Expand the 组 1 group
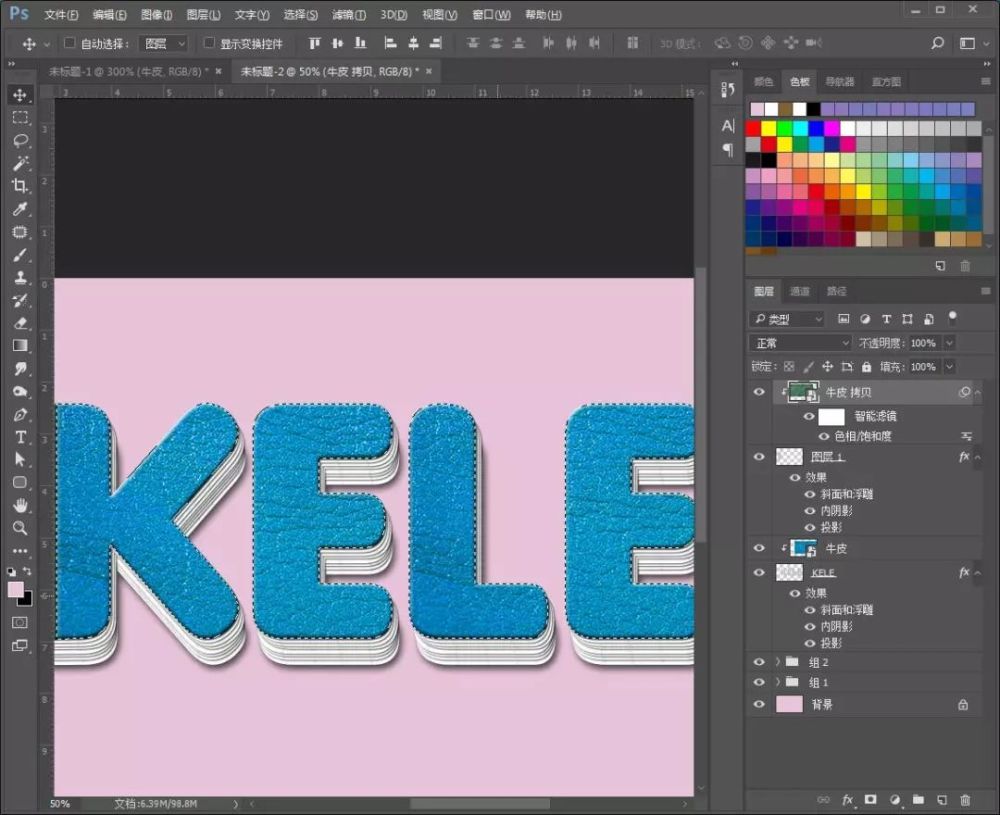The height and width of the screenshot is (815, 1000). [x=777, y=682]
